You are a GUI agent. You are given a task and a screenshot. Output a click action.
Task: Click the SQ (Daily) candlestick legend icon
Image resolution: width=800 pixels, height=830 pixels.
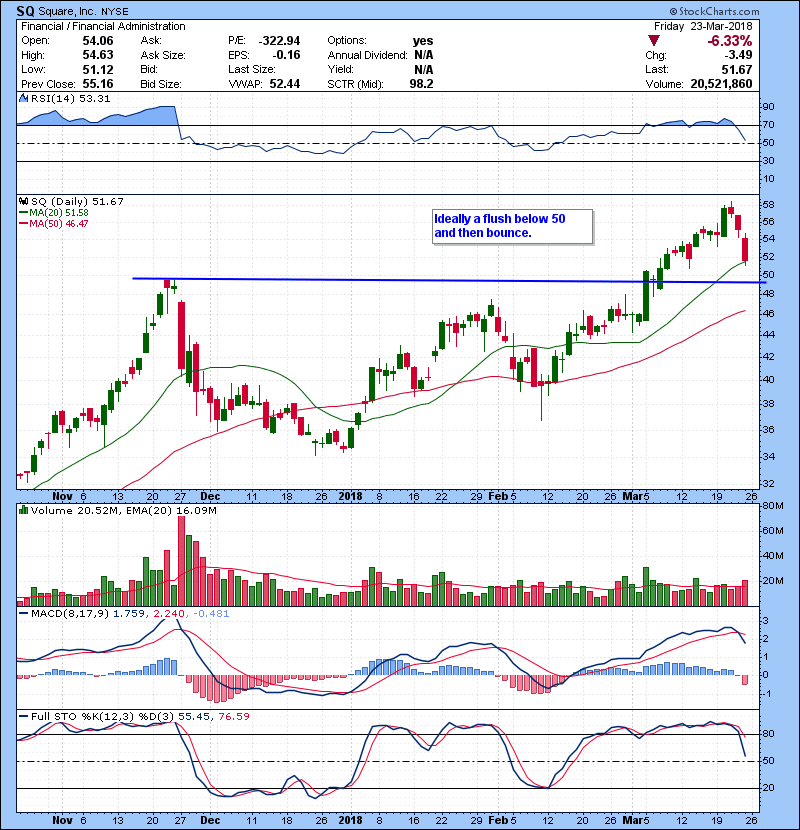click(x=22, y=201)
